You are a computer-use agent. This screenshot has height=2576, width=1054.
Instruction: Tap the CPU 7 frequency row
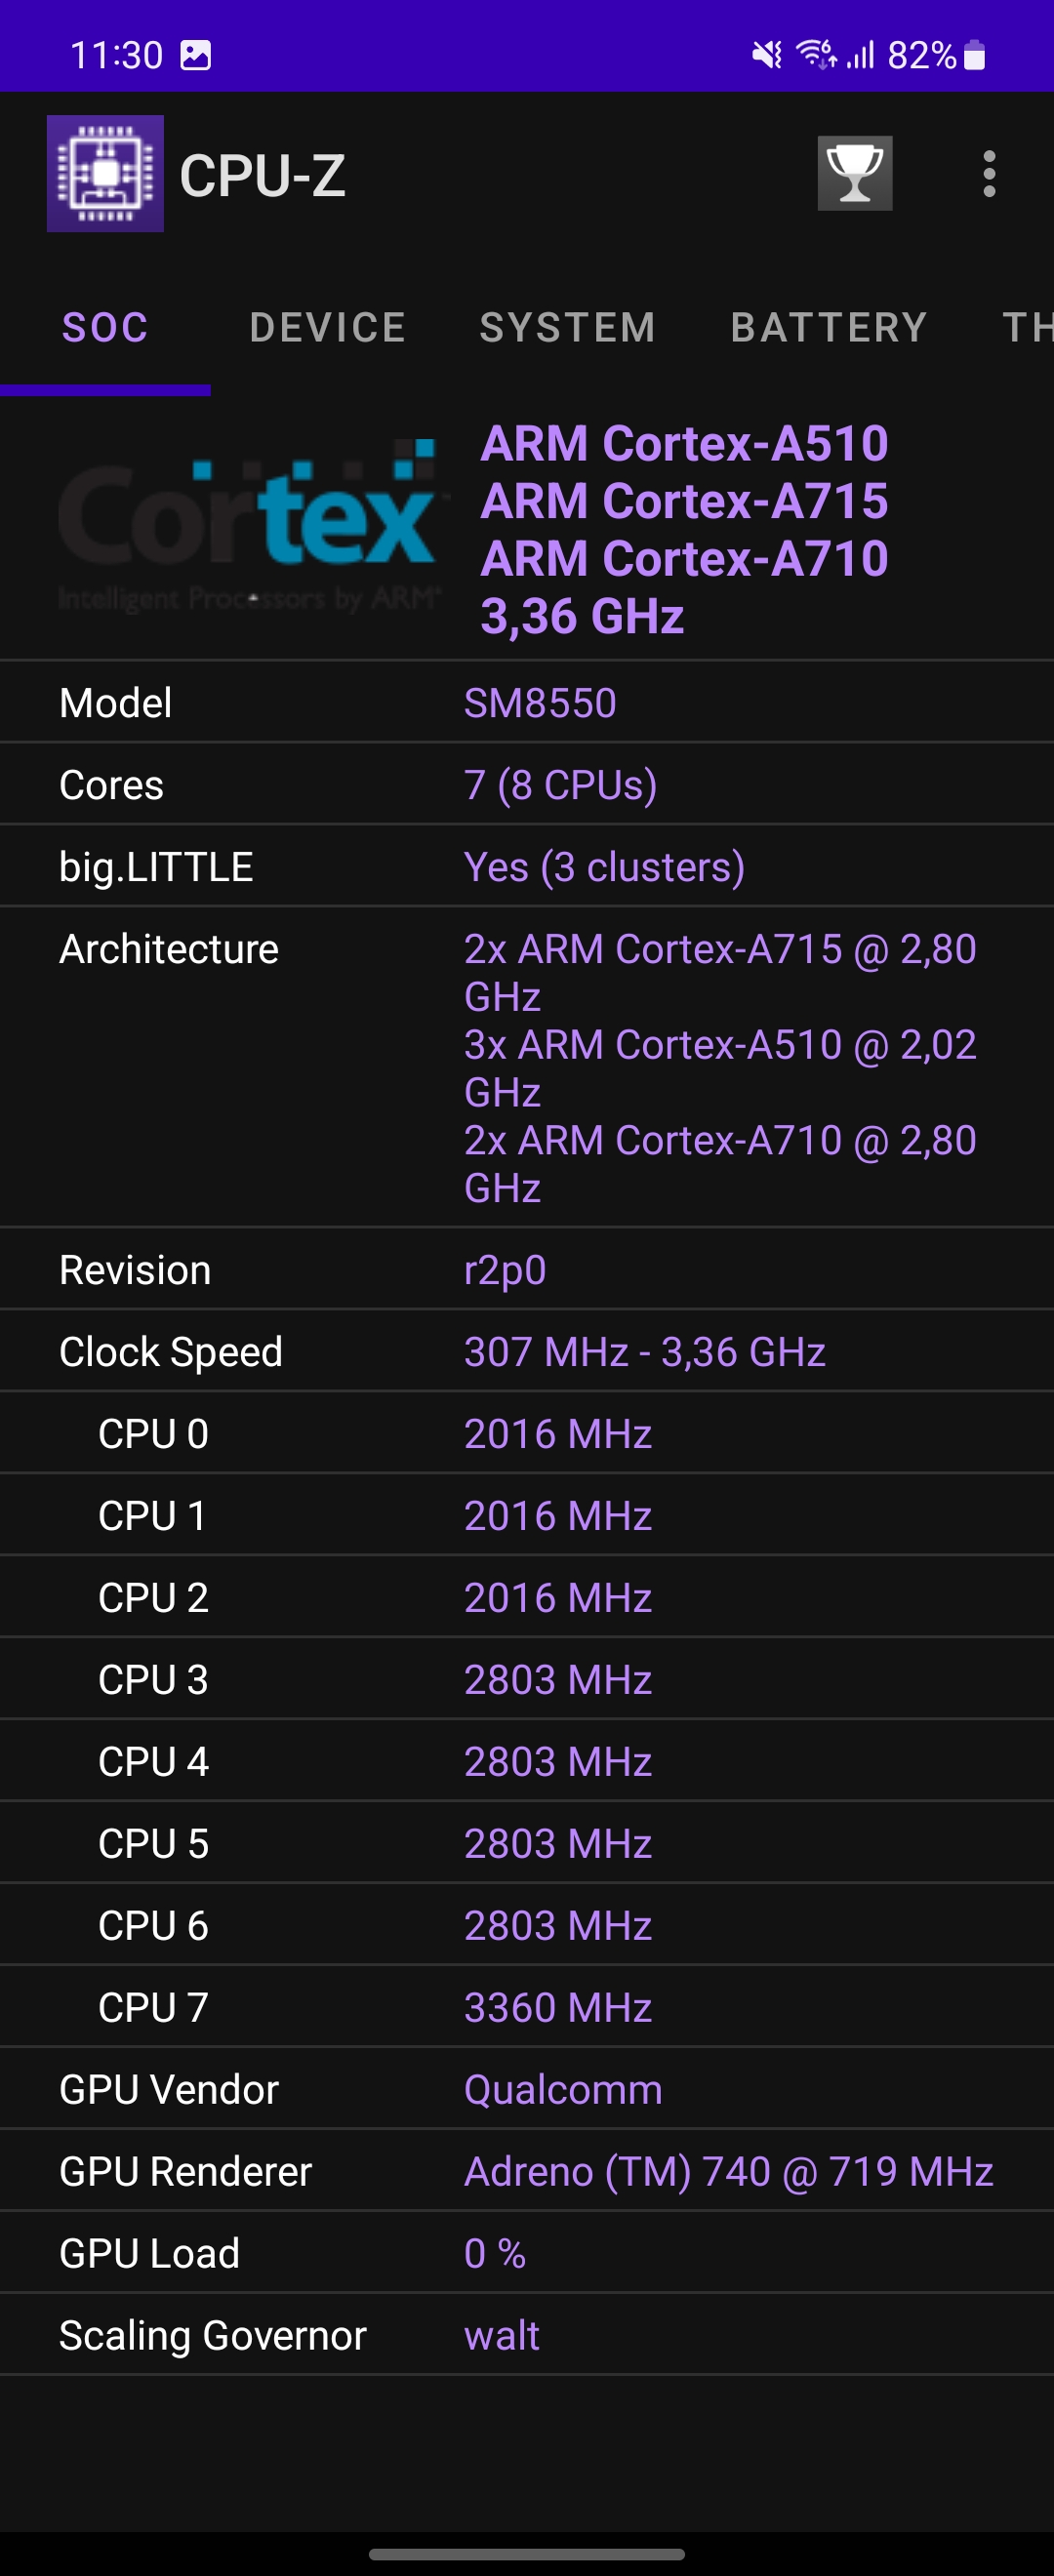coord(527,2007)
